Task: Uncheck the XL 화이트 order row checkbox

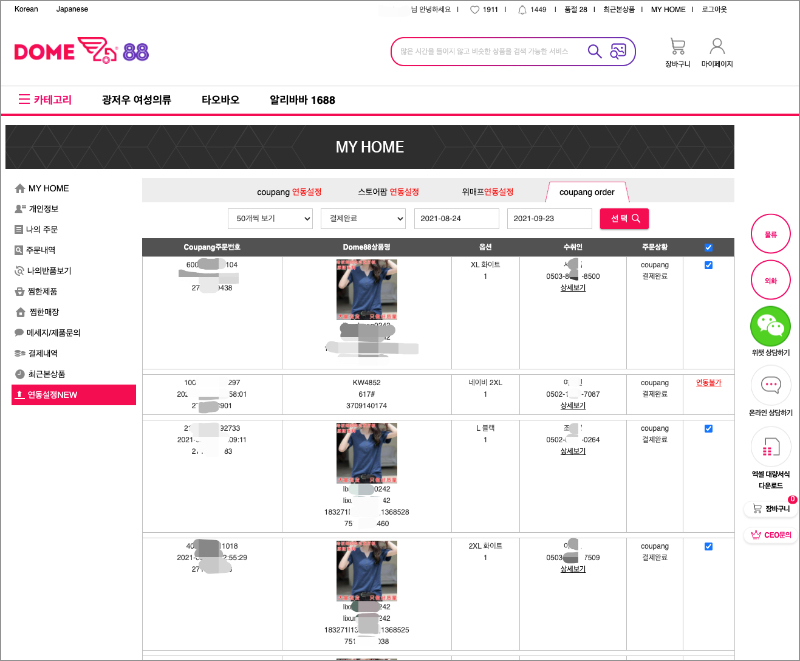Action: click(708, 265)
